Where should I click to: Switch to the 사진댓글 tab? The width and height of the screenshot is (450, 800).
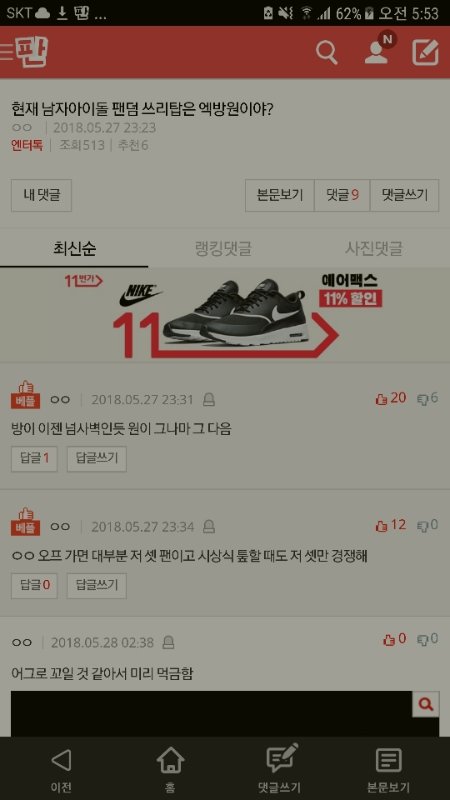point(373,249)
